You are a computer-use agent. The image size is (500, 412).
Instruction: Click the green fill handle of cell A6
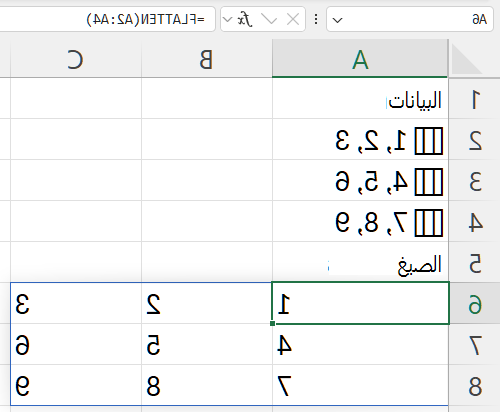(273, 323)
